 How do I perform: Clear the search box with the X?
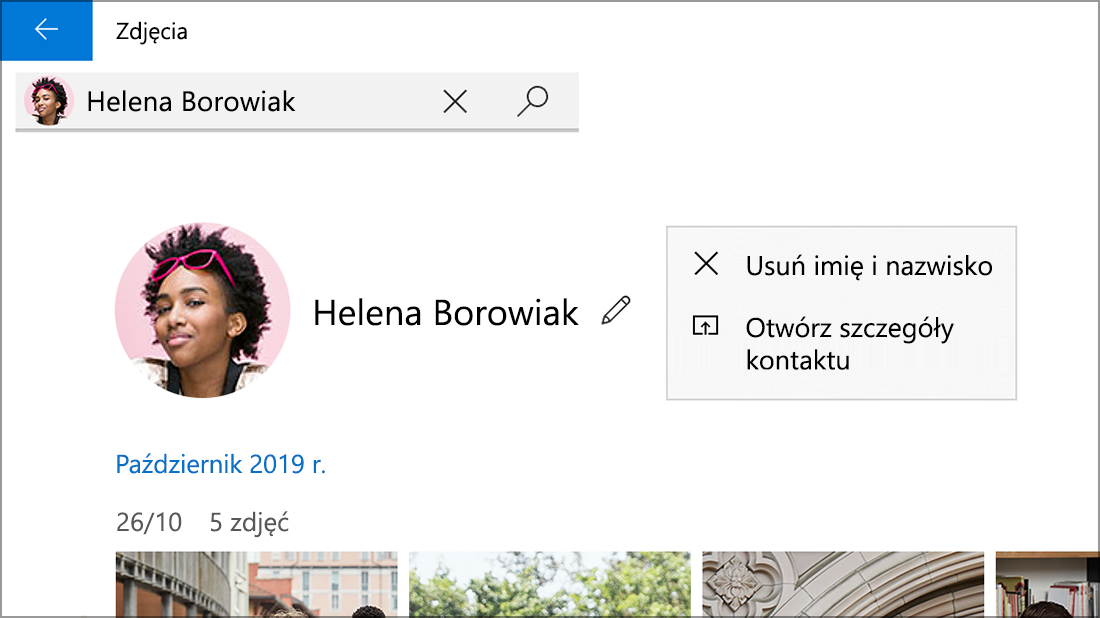point(455,102)
